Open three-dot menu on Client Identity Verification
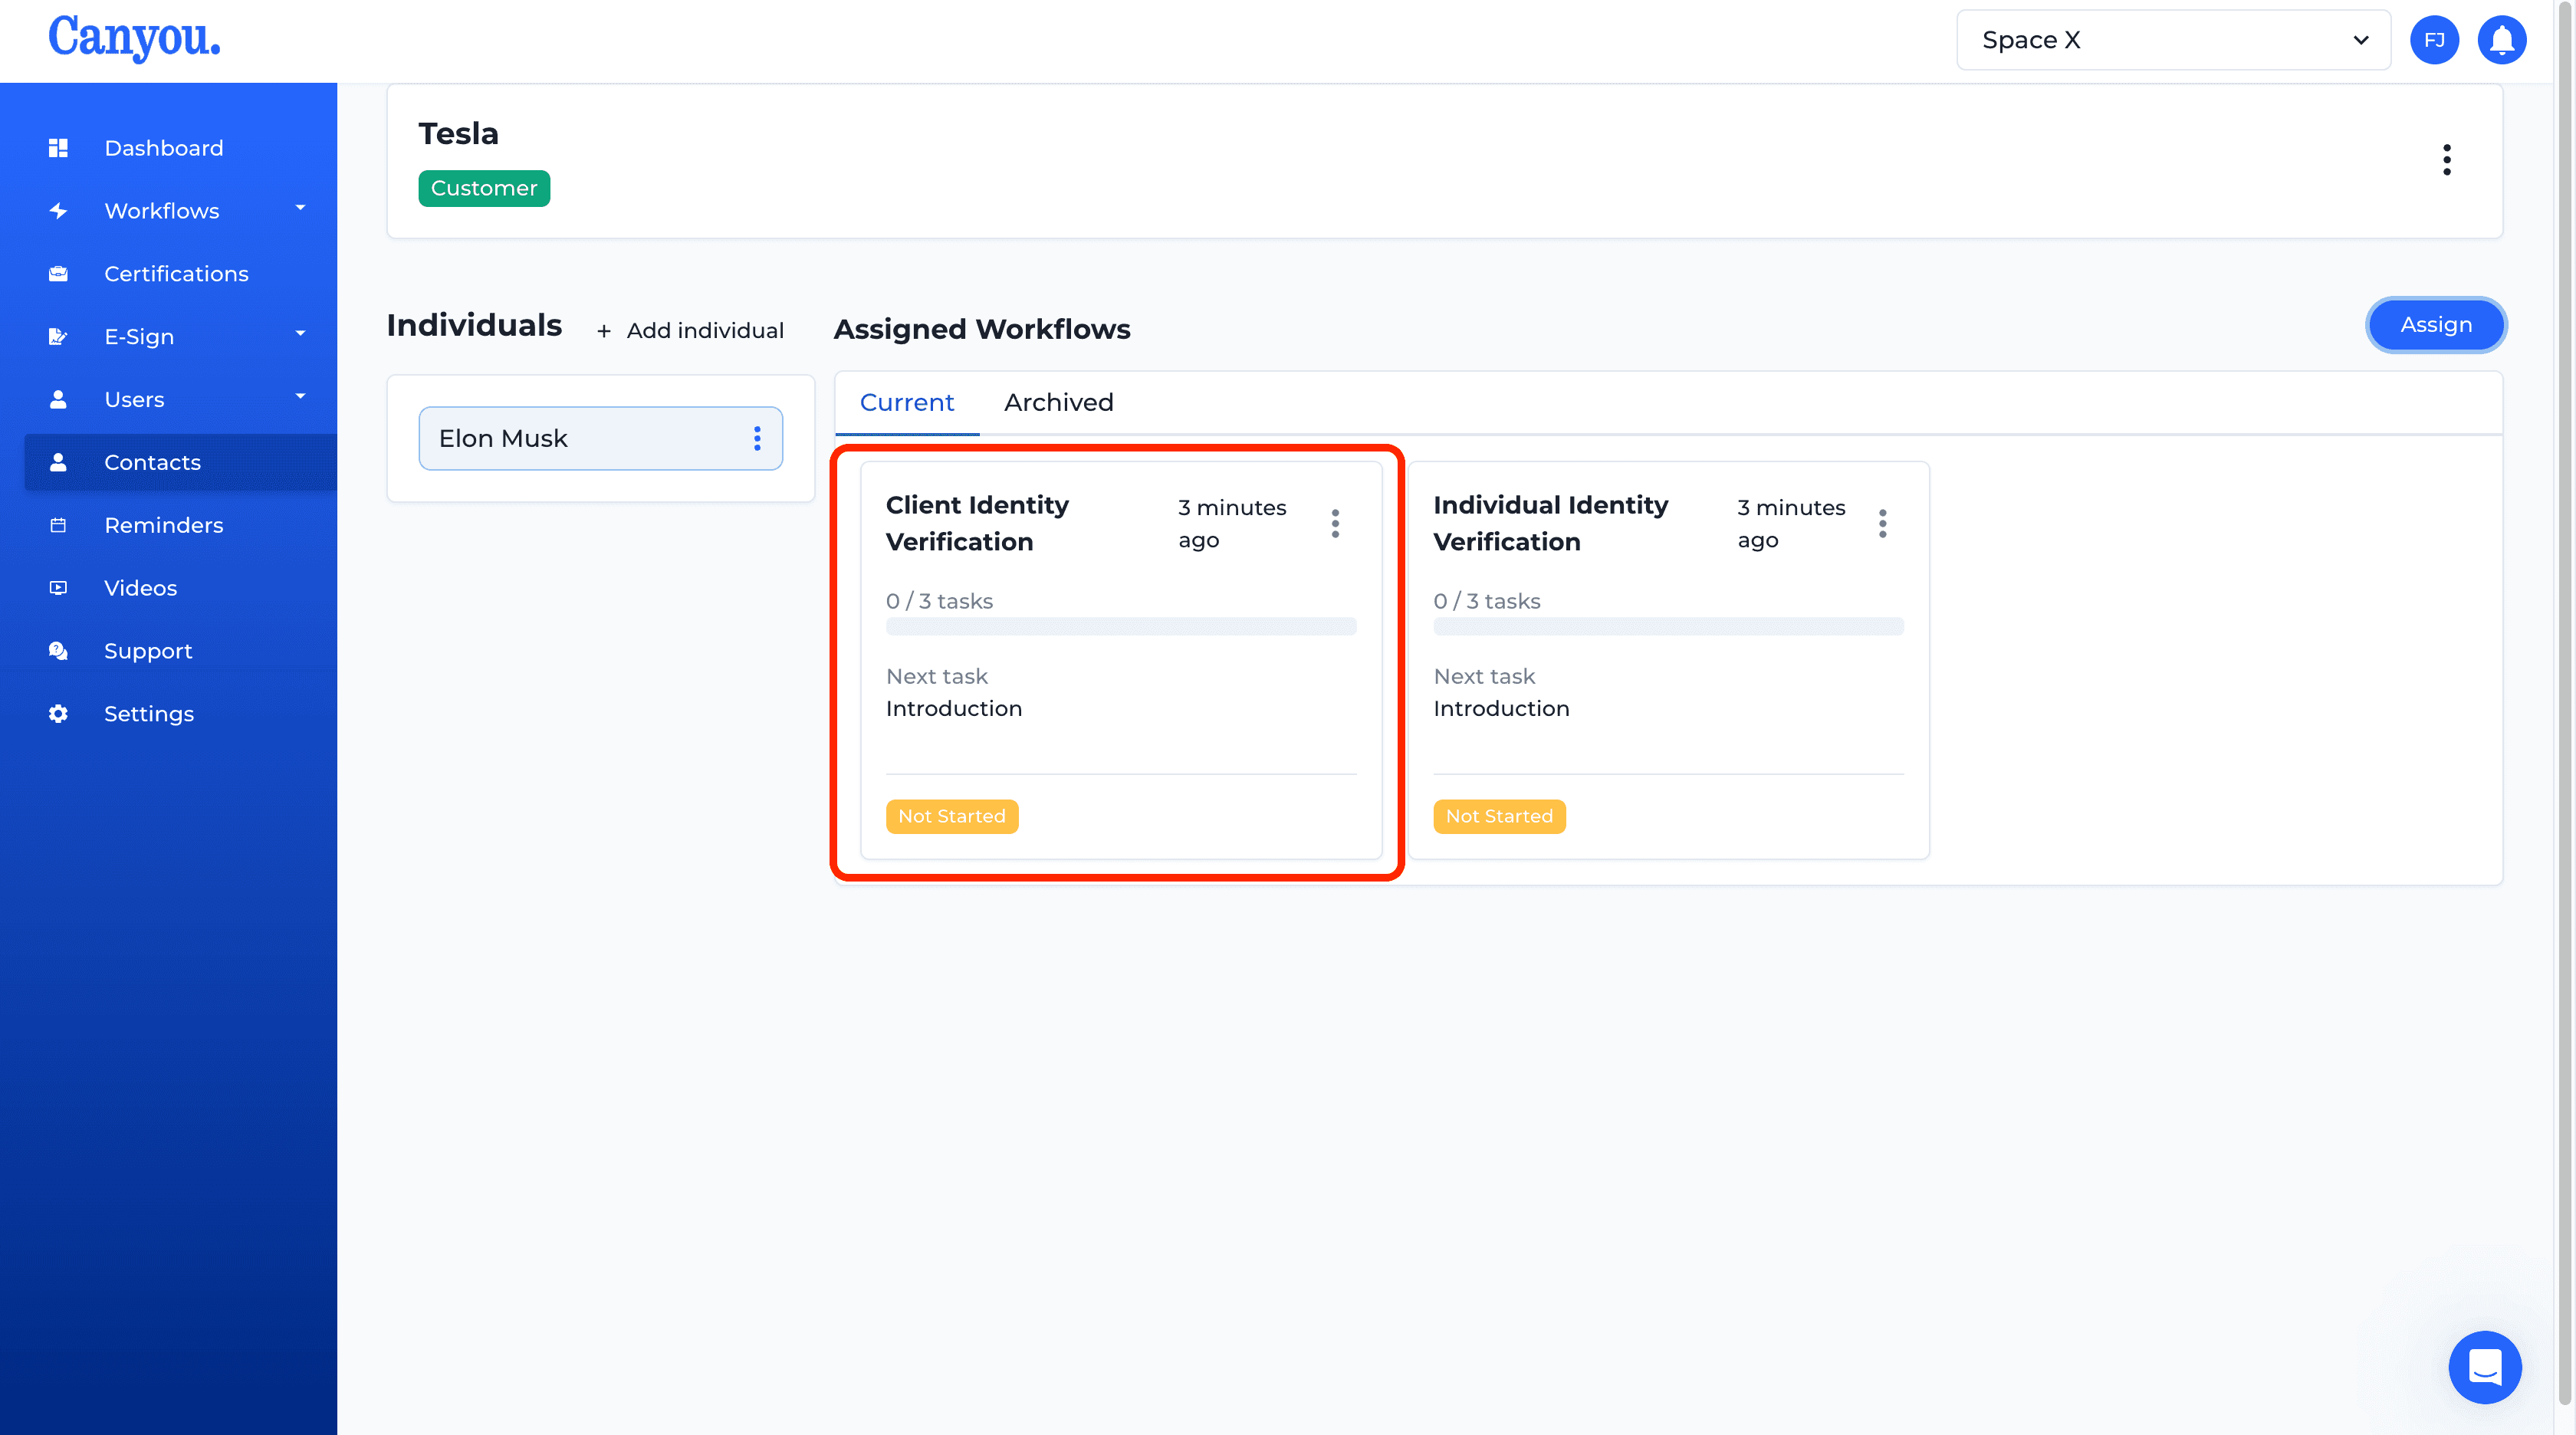Viewport: 2576px width, 1435px height. point(1338,523)
